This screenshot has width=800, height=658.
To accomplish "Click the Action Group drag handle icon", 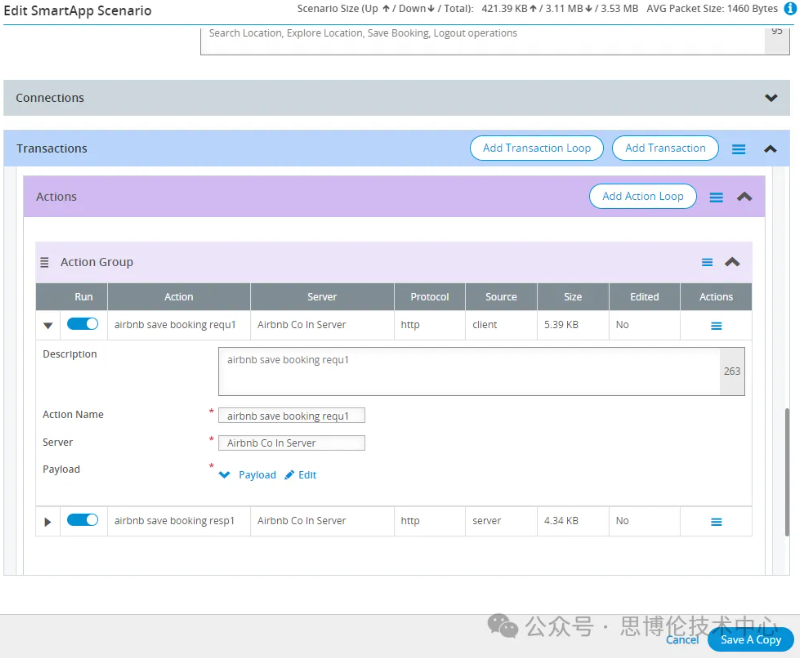I will pyautogui.click(x=44, y=262).
